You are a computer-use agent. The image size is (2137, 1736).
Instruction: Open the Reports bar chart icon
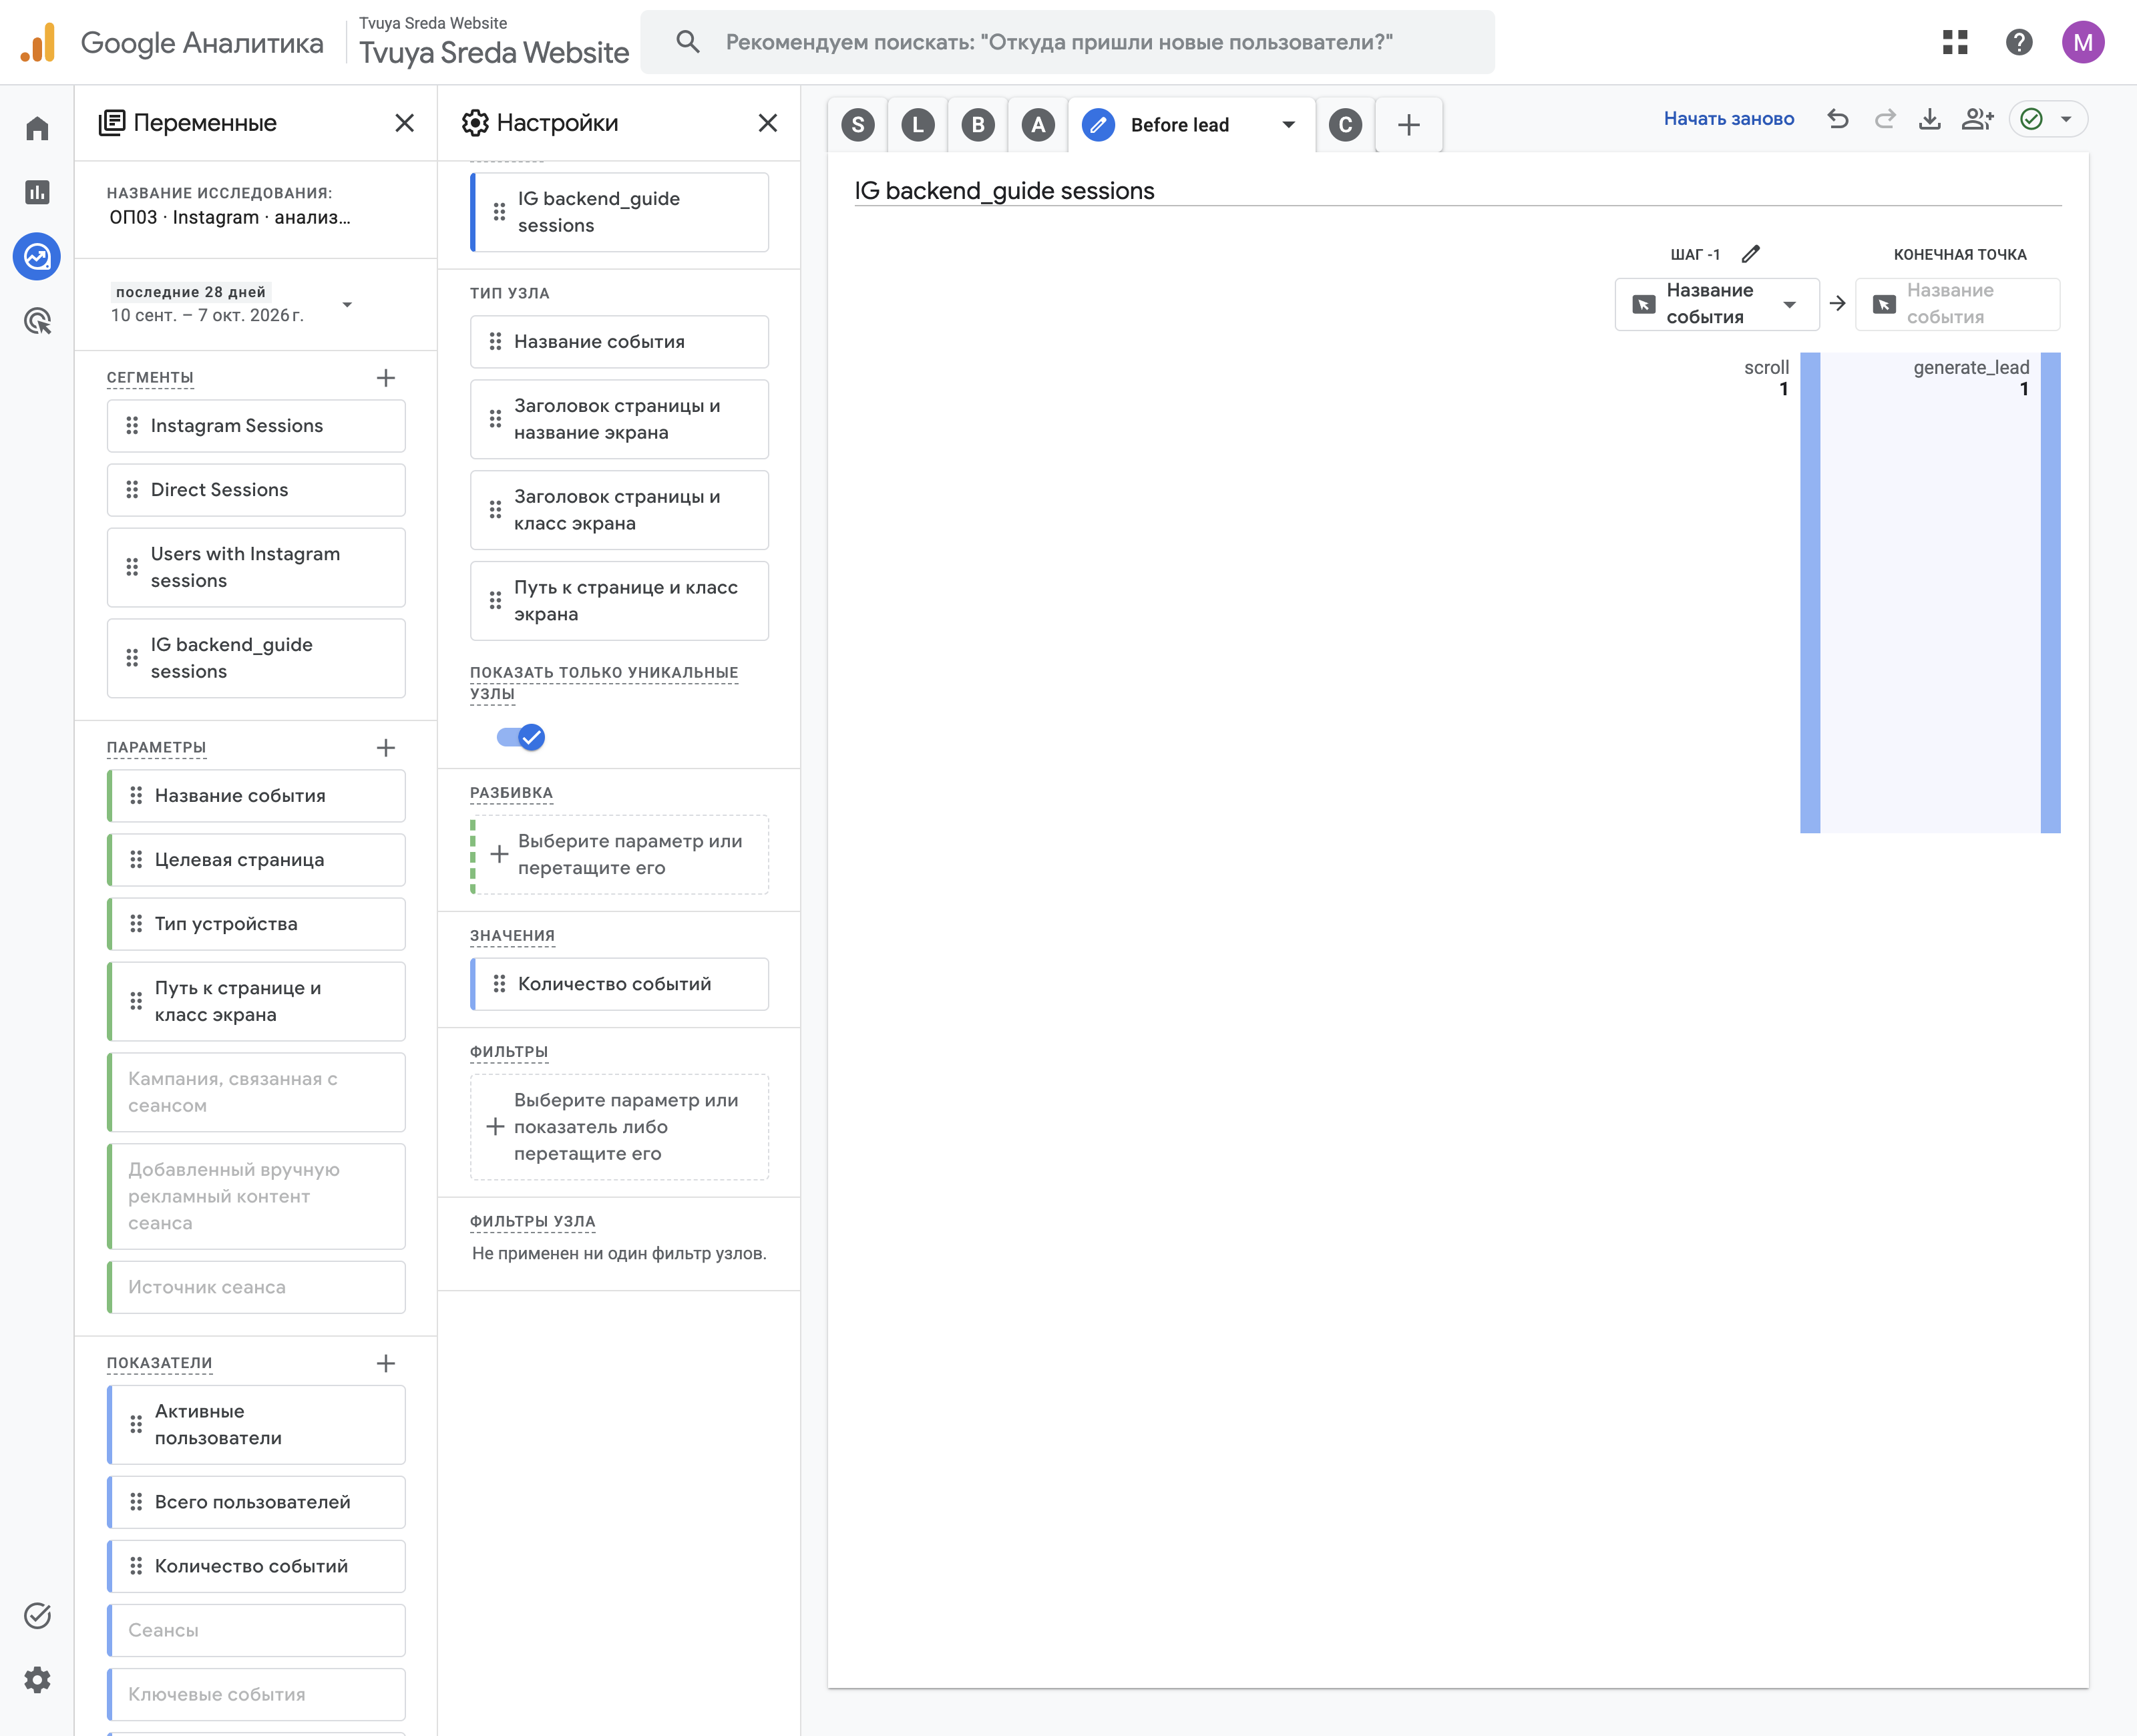[37, 192]
